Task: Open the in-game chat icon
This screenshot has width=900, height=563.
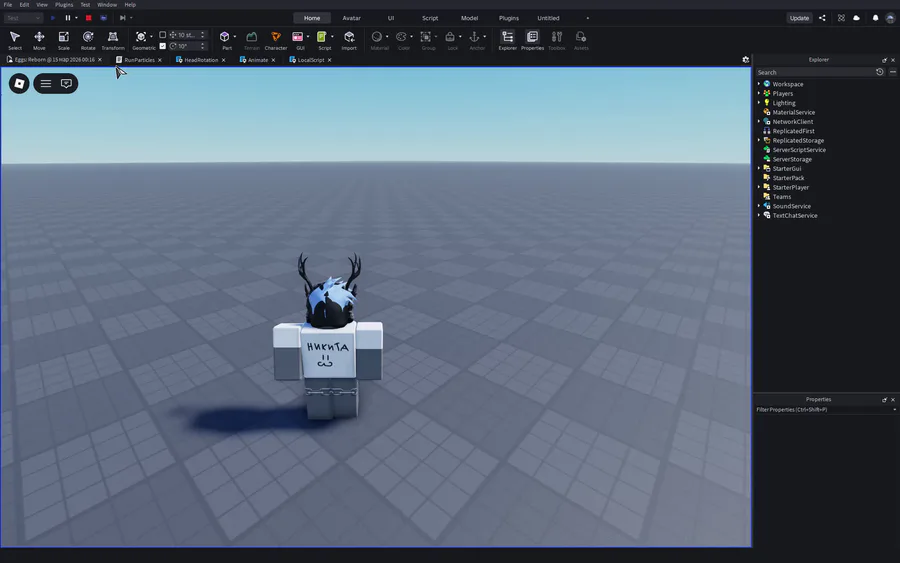Action: click(x=67, y=84)
